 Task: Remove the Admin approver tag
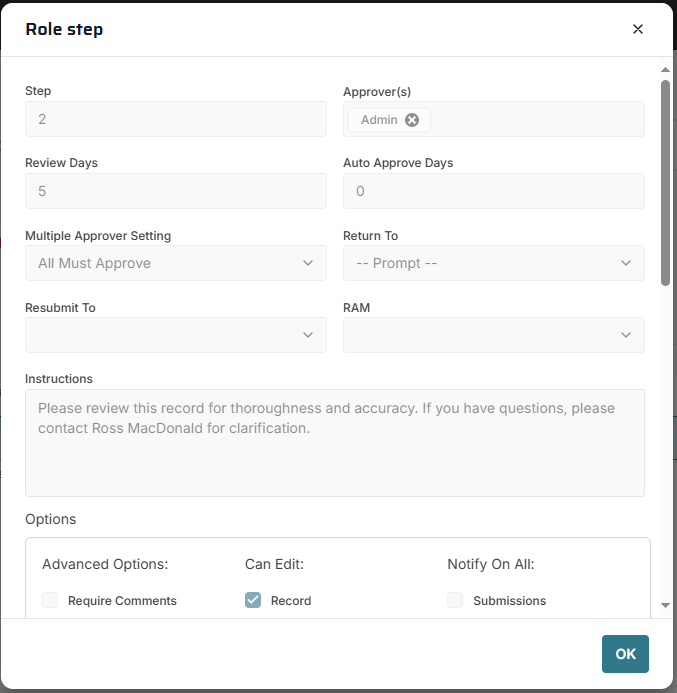click(x=412, y=120)
